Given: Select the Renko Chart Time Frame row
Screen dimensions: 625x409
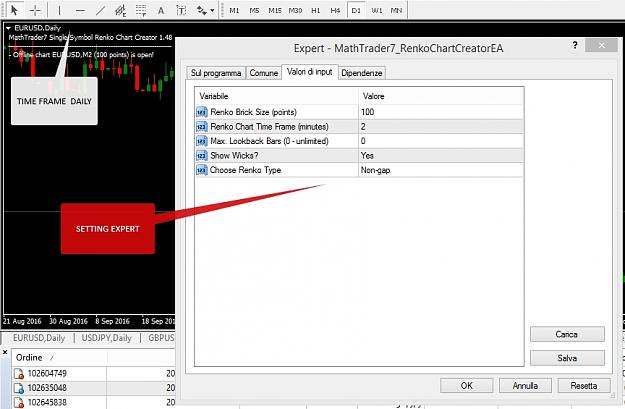Looking at the screenshot, I should (277, 126).
